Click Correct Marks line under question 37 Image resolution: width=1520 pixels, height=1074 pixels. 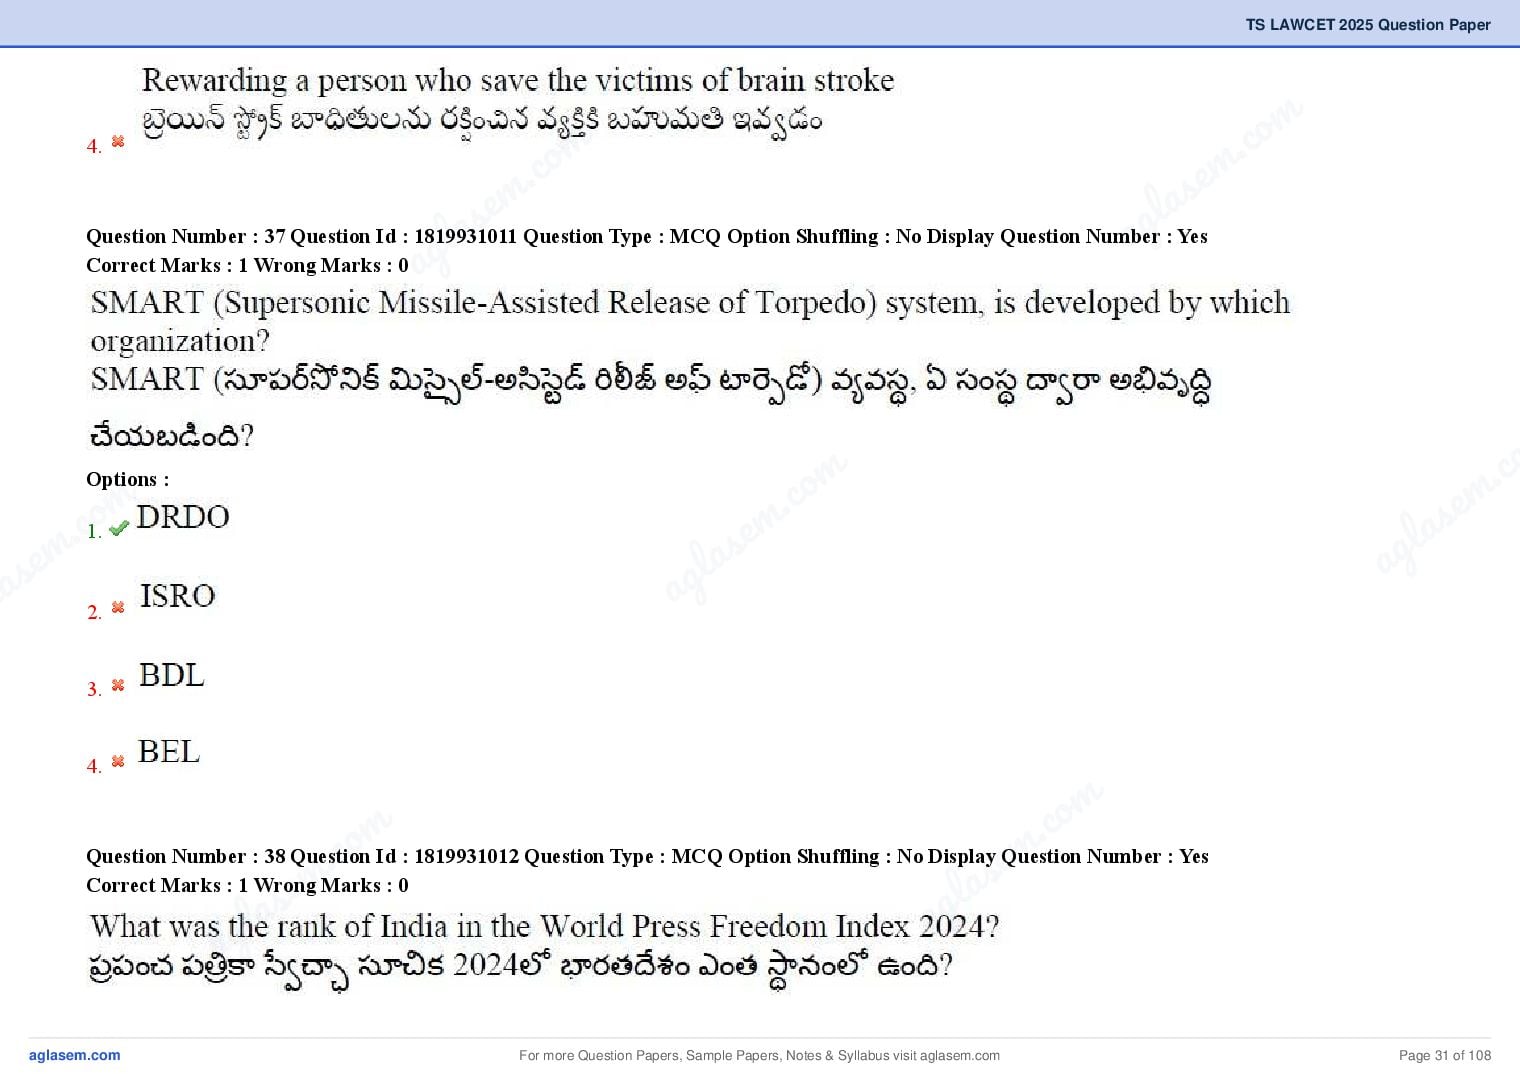(247, 265)
